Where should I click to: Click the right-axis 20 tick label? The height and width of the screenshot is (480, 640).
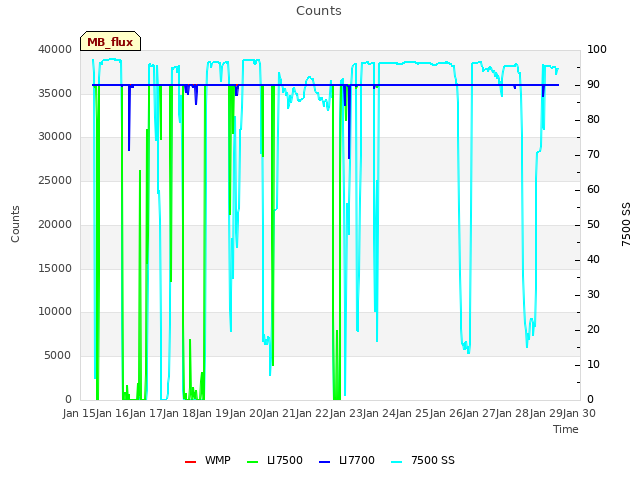point(593,329)
